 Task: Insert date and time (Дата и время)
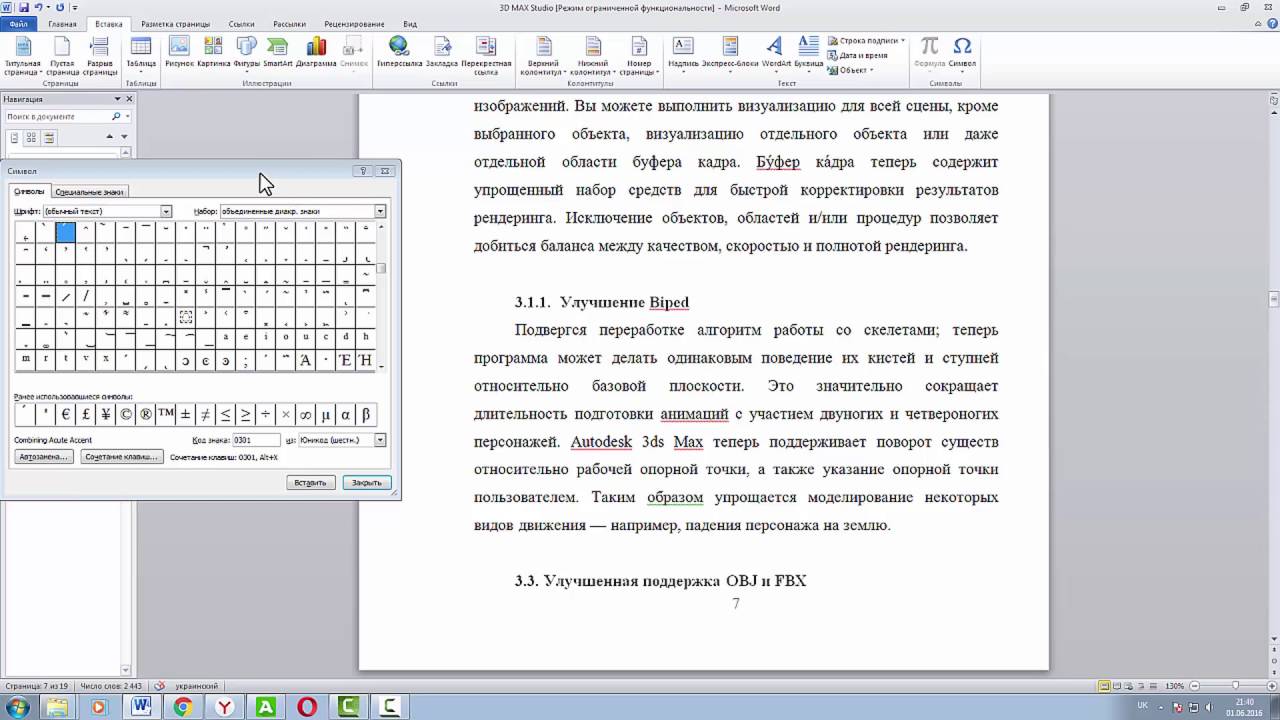(x=858, y=55)
